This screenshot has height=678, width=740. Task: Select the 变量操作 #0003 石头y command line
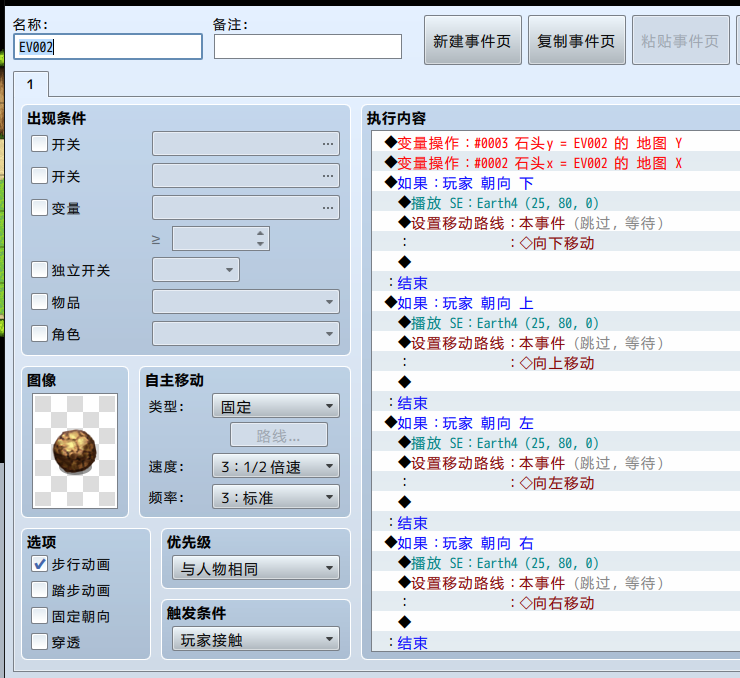click(555, 142)
